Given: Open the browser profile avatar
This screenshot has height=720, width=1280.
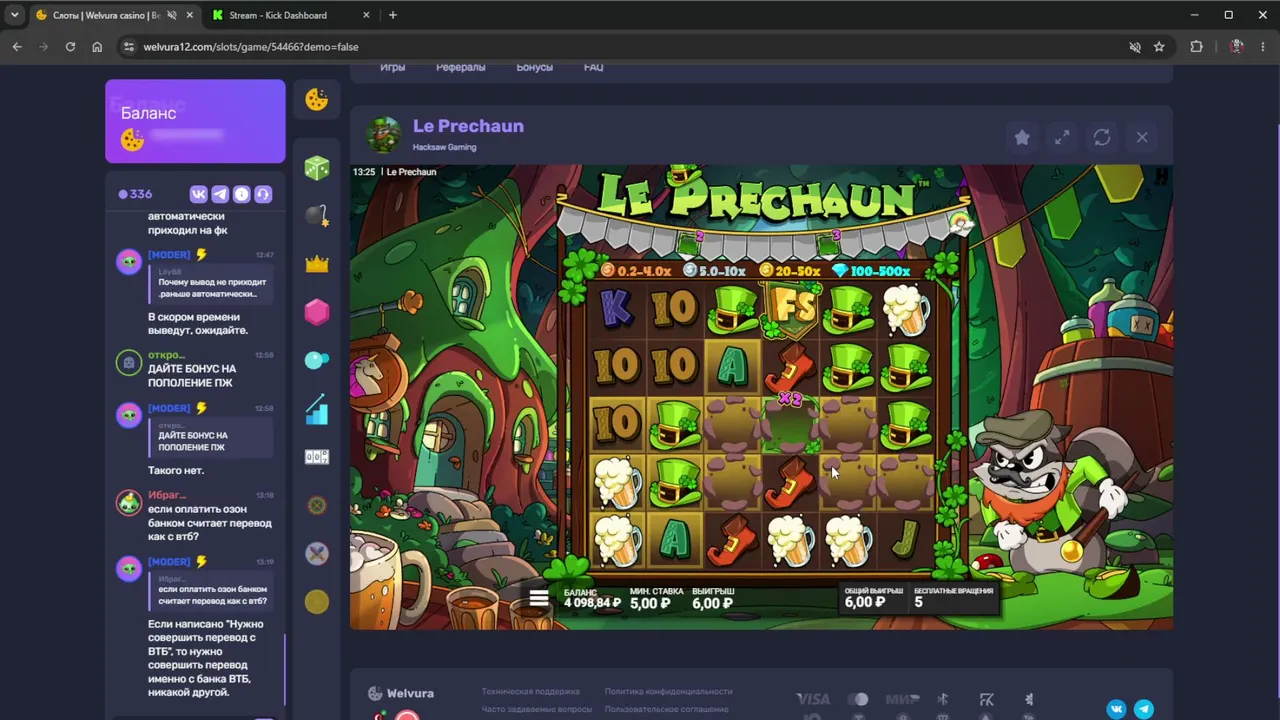Looking at the screenshot, I should [1237, 47].
